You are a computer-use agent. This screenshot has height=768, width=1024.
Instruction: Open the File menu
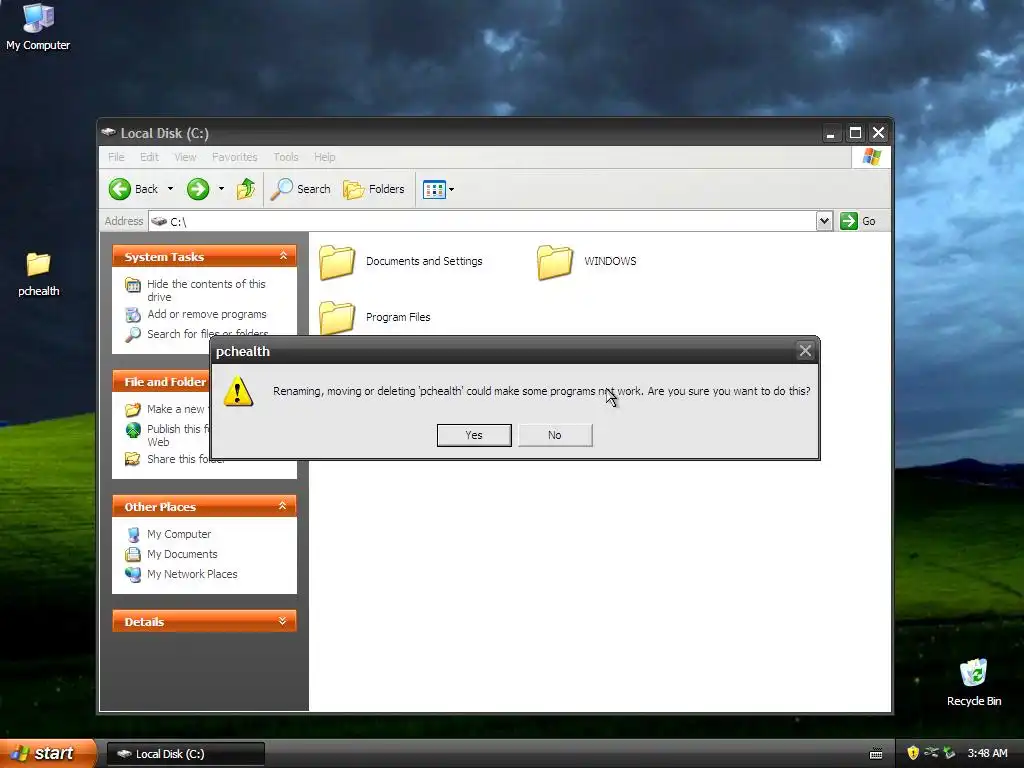pyautogui.click(x=116, y=157)
